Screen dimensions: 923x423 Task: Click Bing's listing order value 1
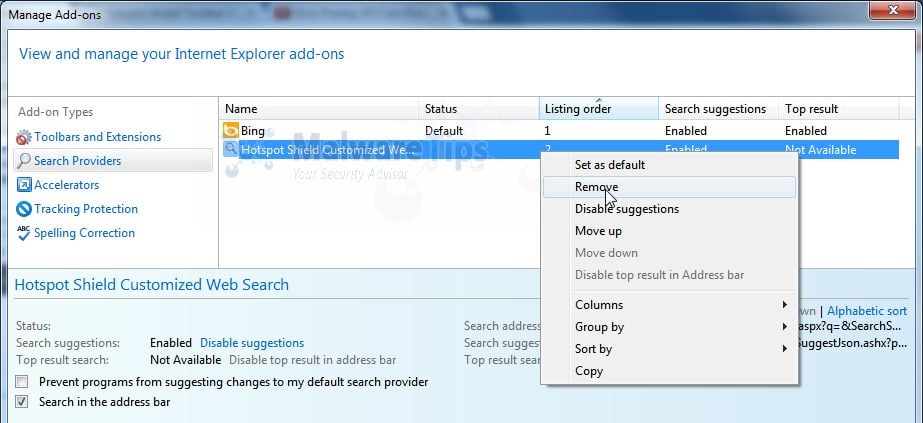[x=547, y=131]
